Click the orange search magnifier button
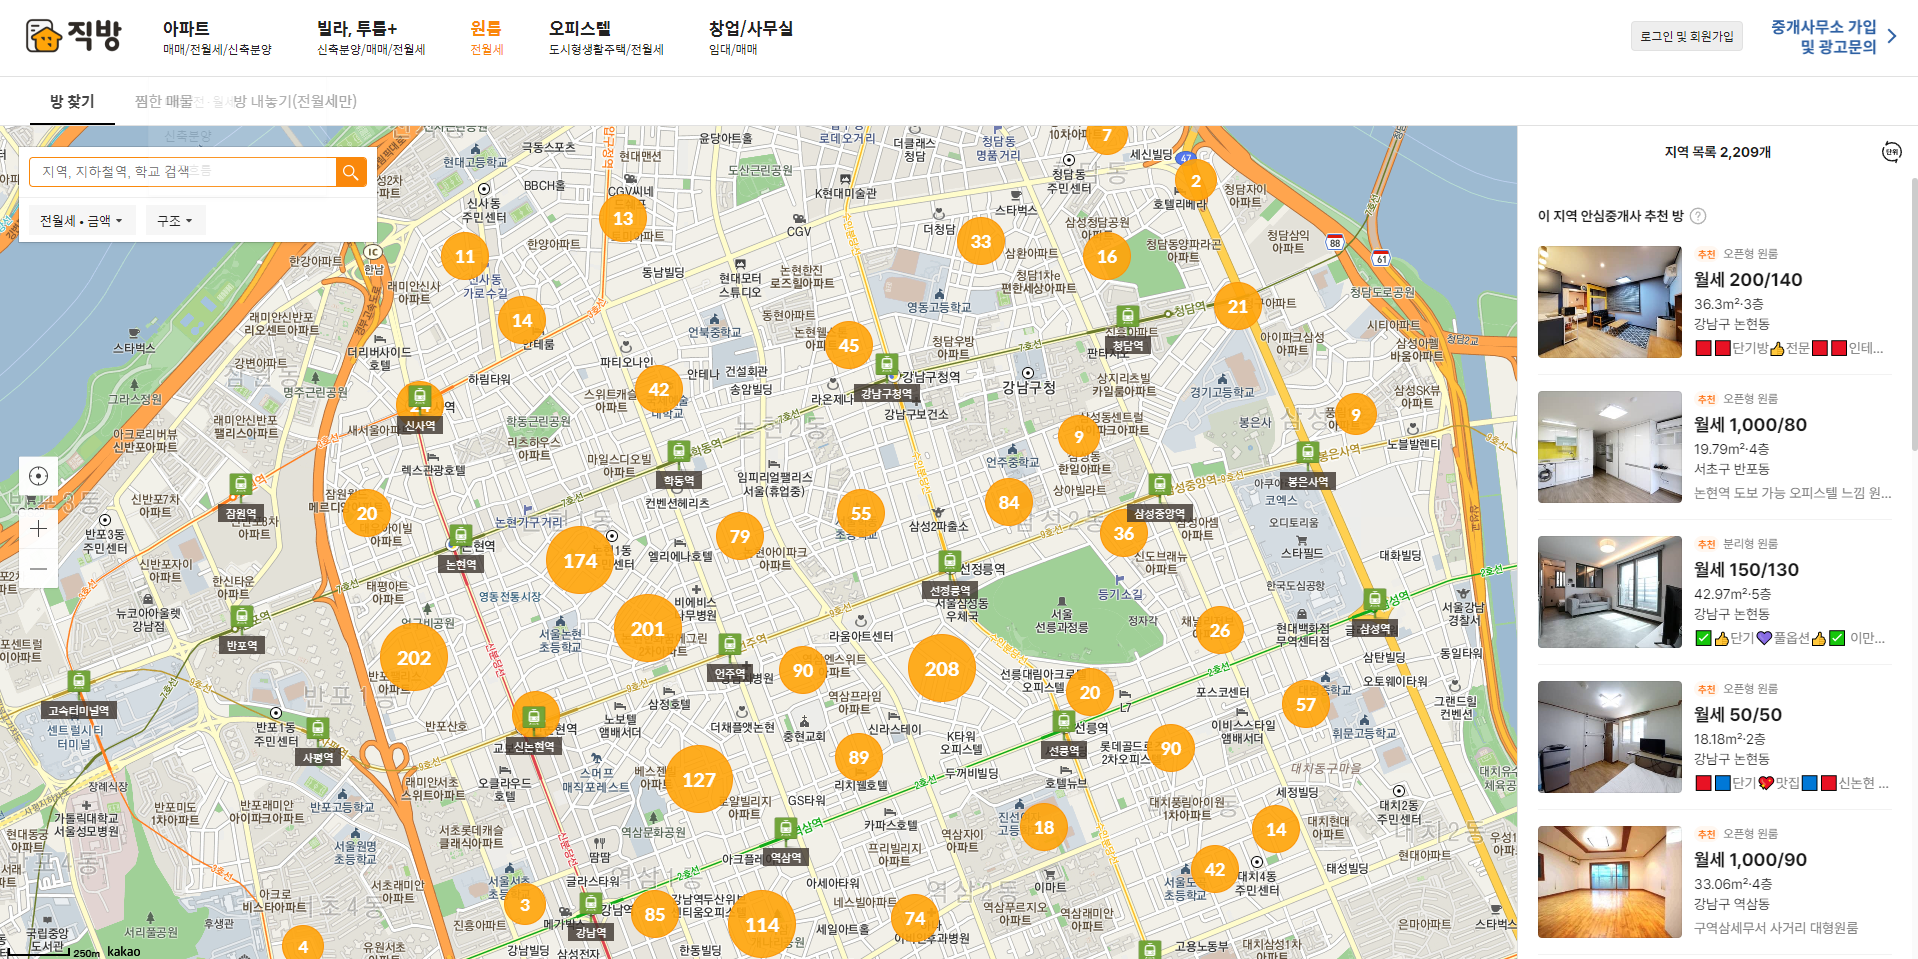Screen dimensions: 1918x959 [x=351, y=172]
